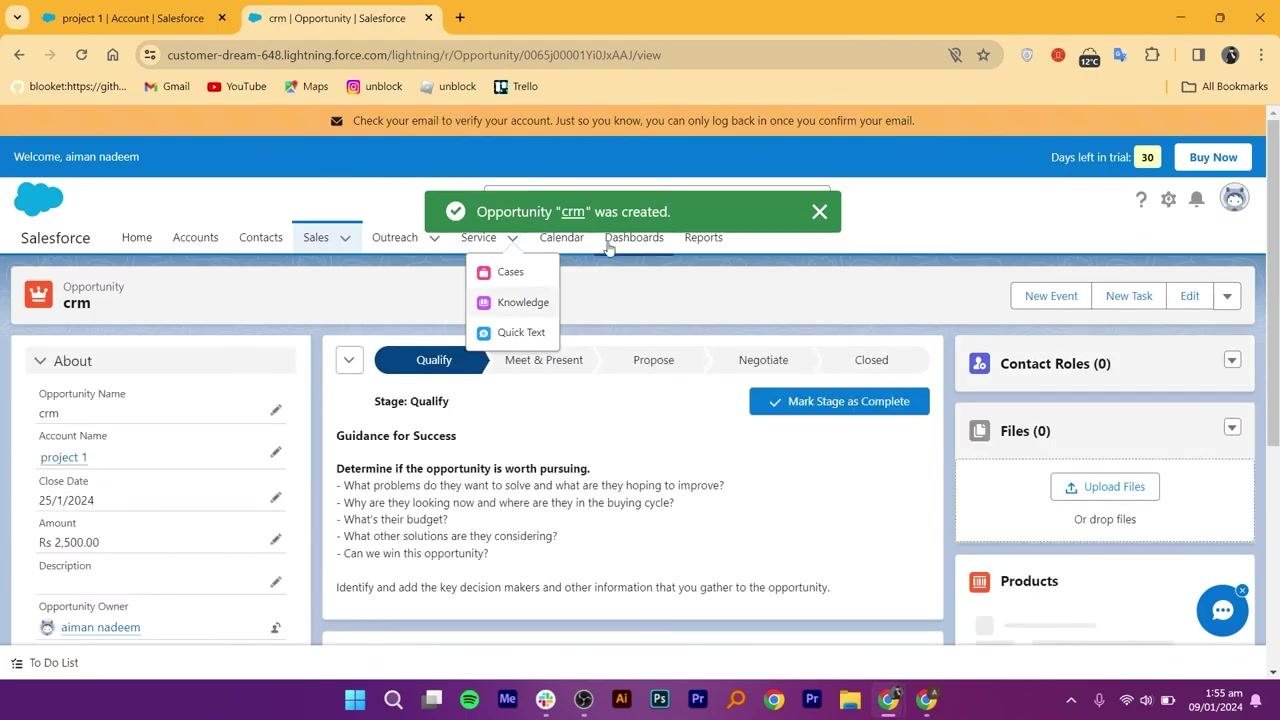Image resolution: width=1280 pixels, height=720 pixels.
Task: Expand the Outreach tab dropdown
Action: [x=434, y=238]
